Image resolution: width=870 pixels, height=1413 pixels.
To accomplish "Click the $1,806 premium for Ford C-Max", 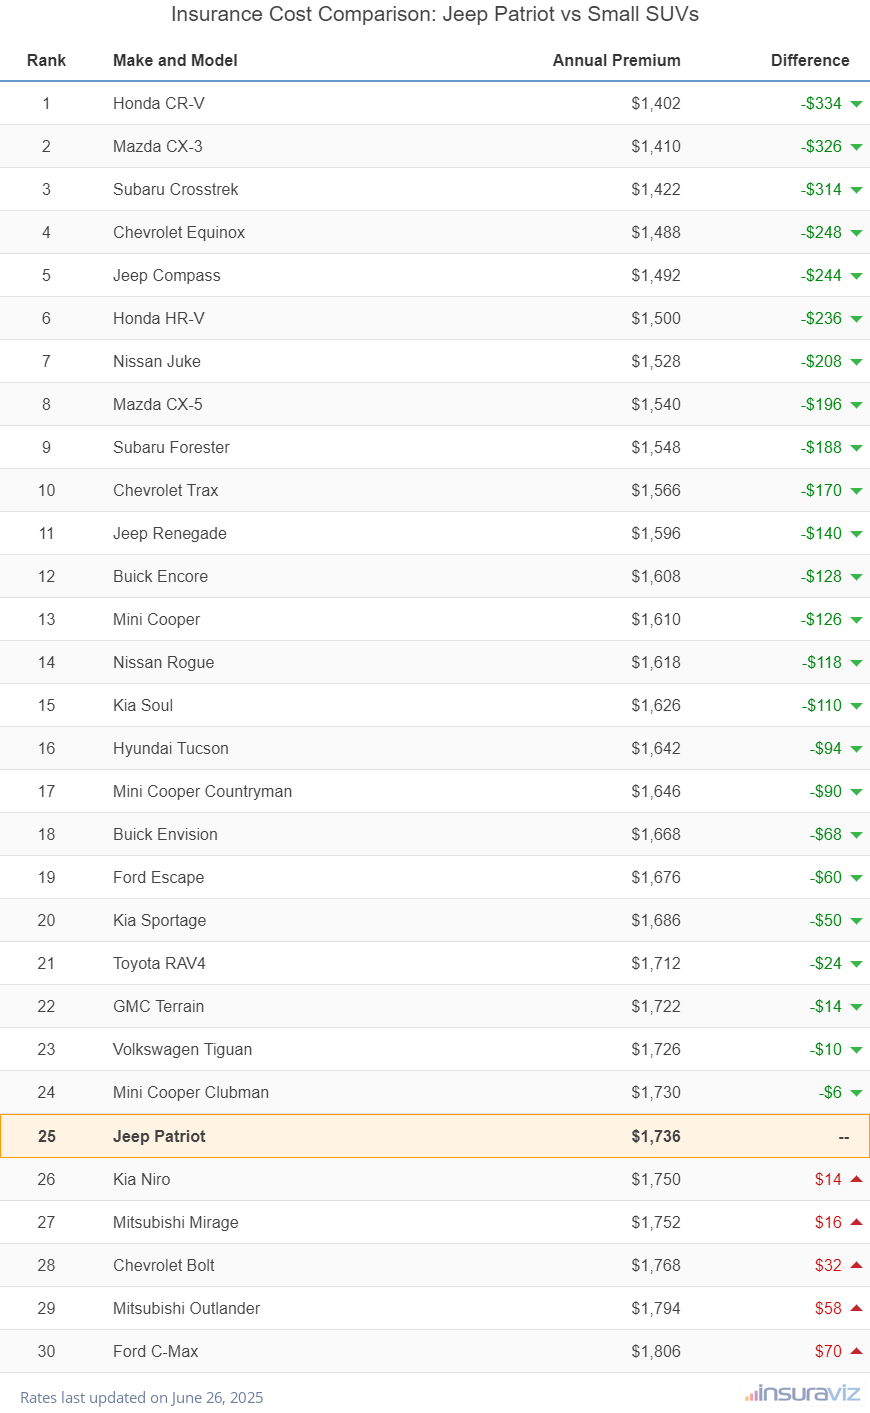I will pyautogui.click(x=656, y=1351).
